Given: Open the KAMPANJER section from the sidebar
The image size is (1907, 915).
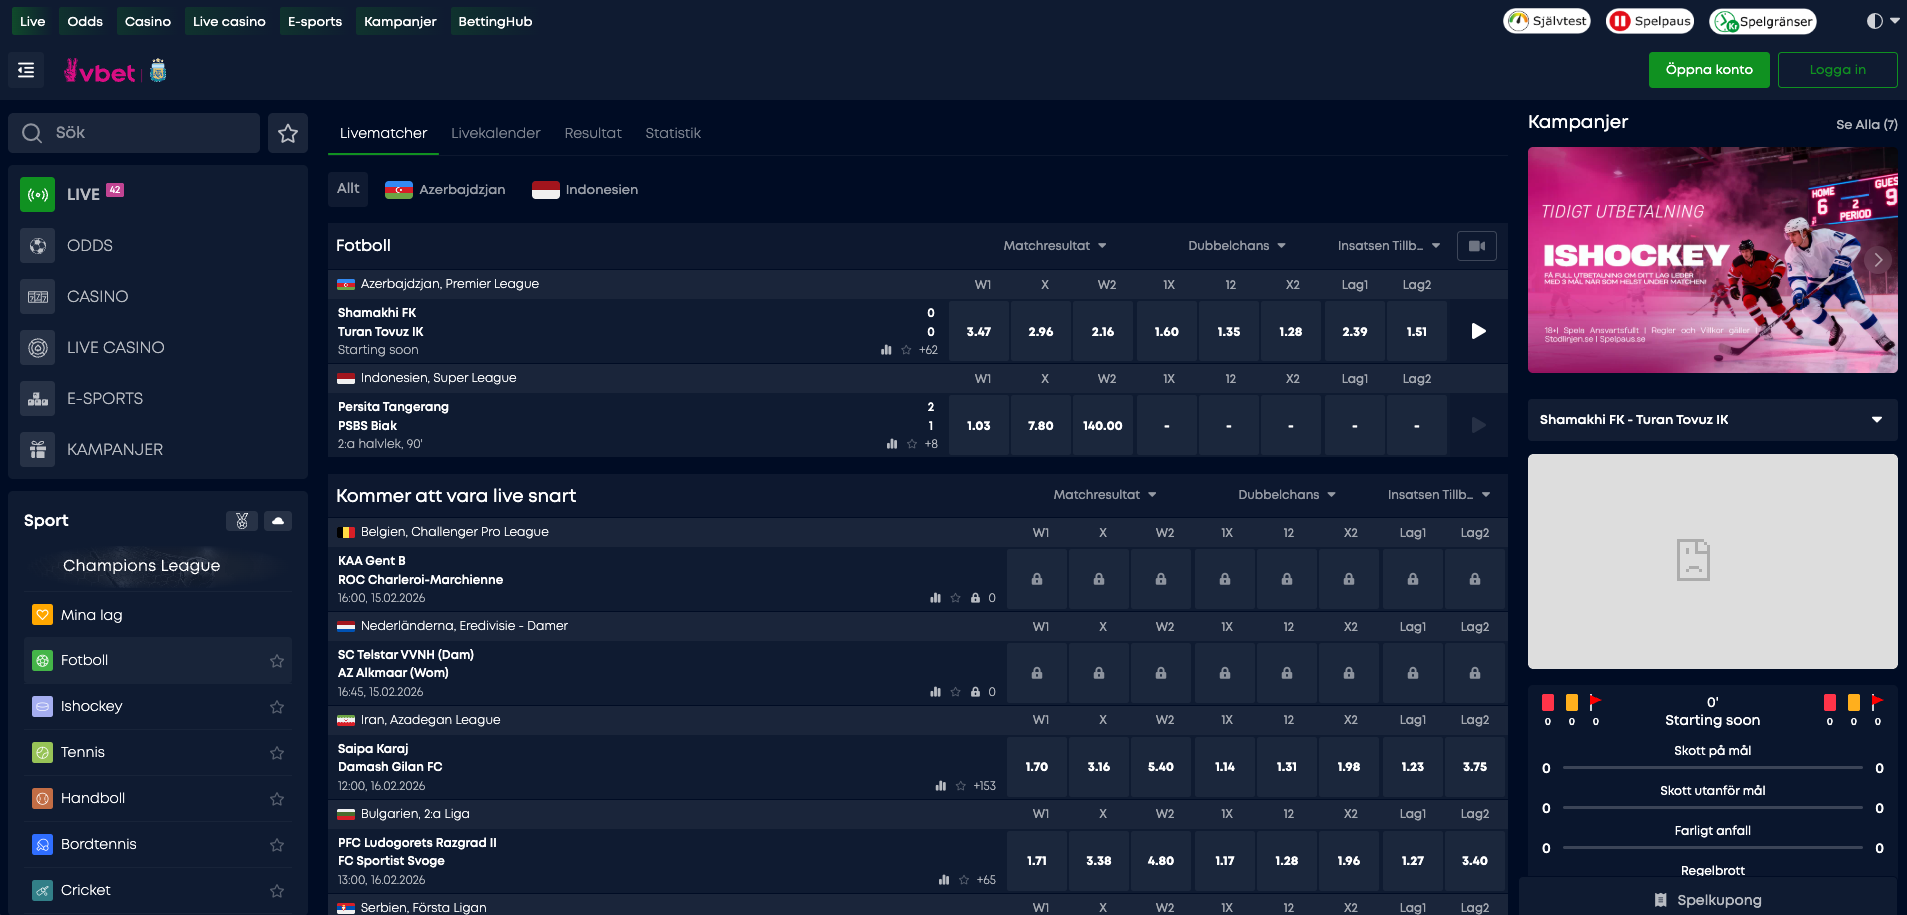Looking at the screenshot, I should (x=114, y=449).
